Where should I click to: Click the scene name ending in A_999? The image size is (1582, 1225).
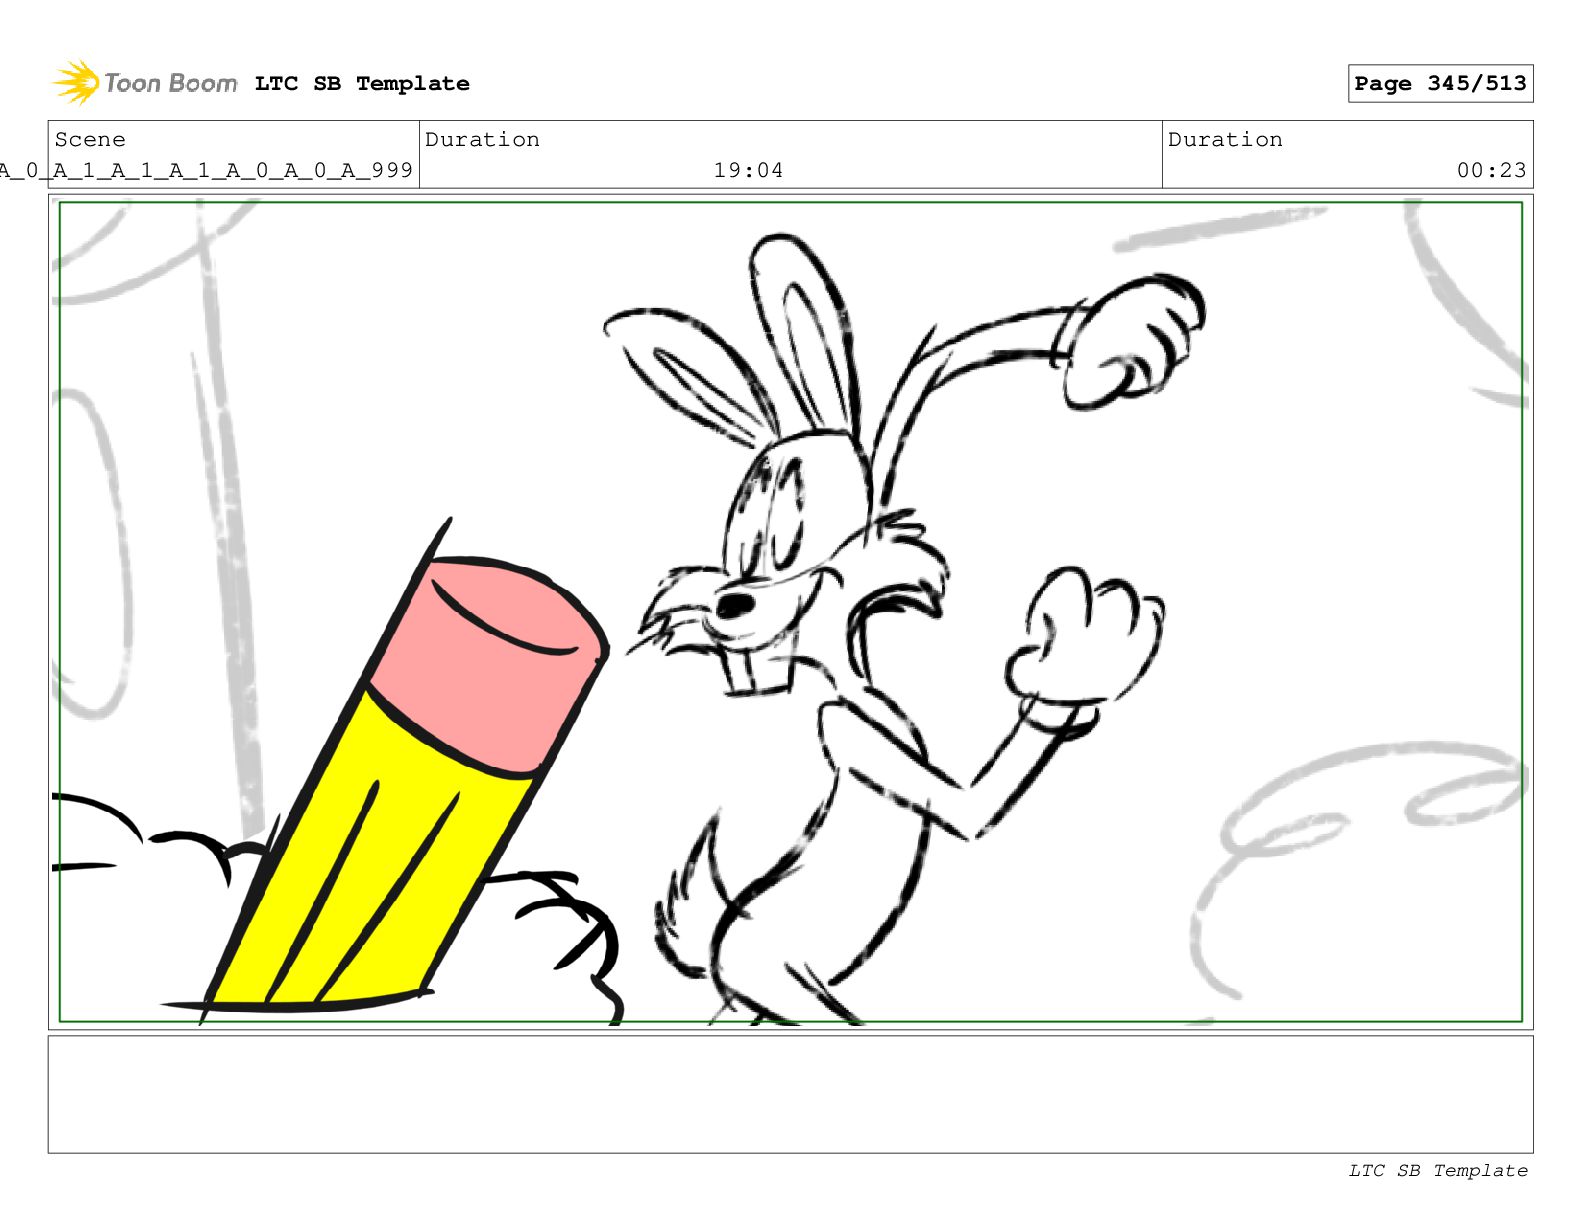coord(207,171)
